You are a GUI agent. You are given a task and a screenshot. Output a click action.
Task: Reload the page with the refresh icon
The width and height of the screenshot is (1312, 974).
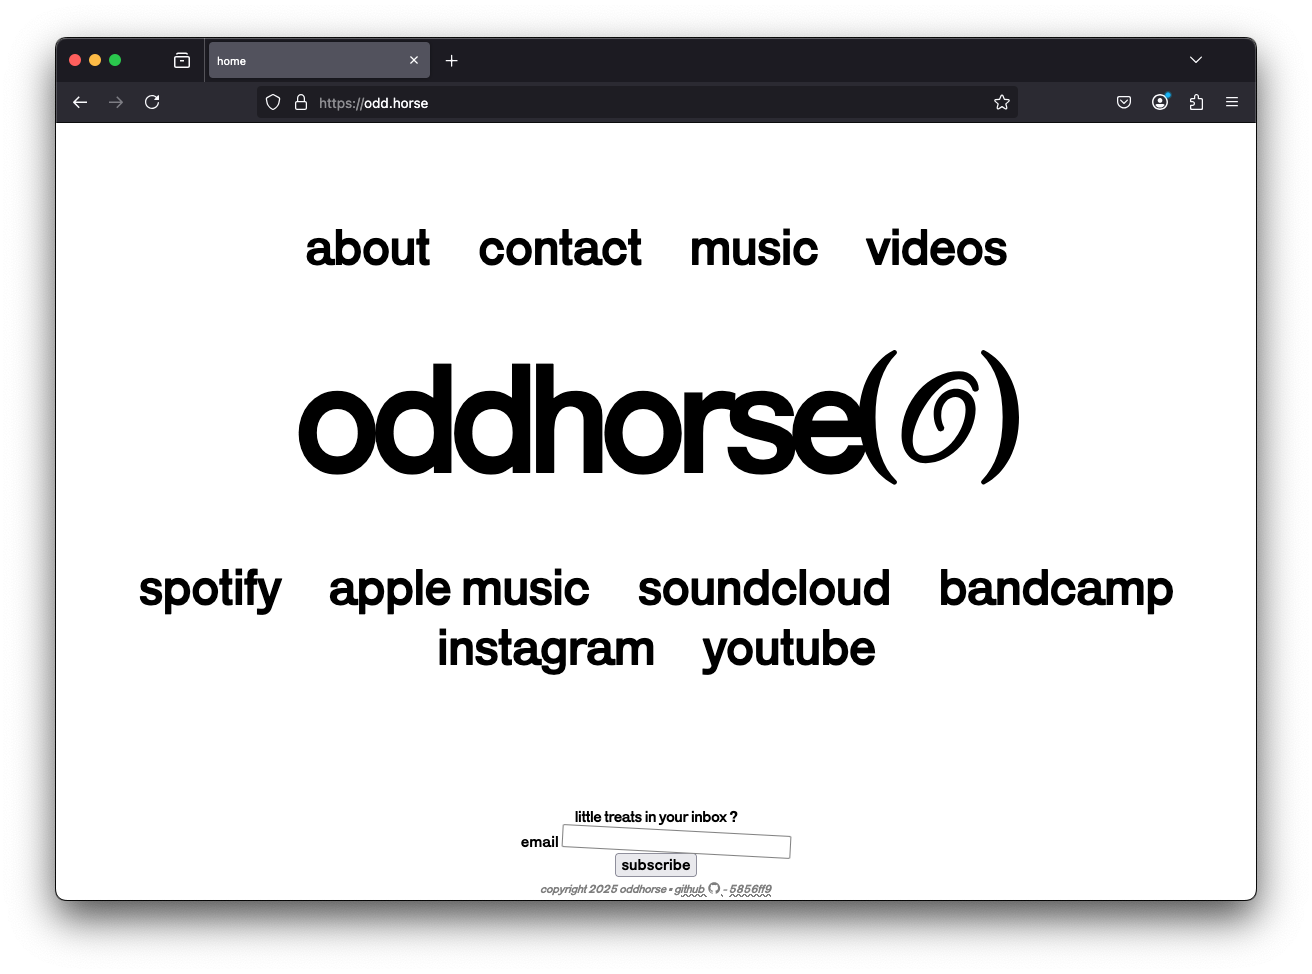tap(152, 102)
